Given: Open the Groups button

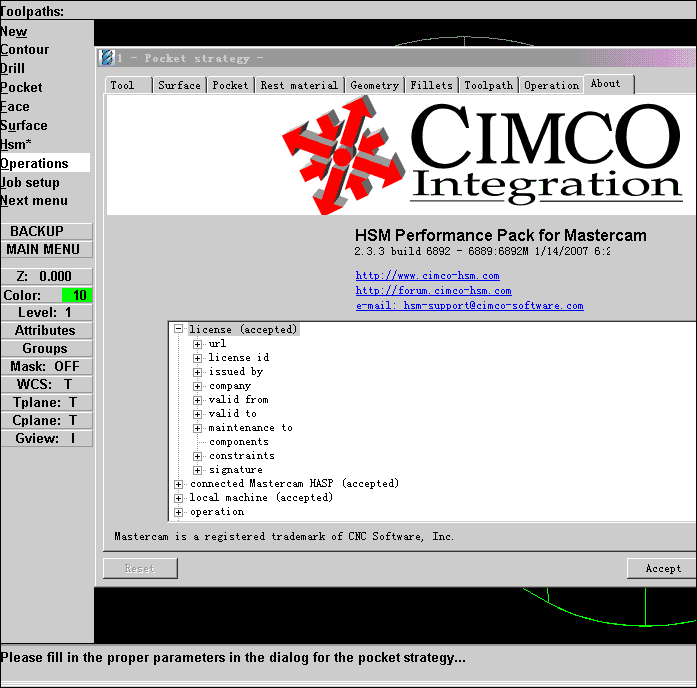Looking at the screenshot, I should pyautogui.click(x=47, y=348).
